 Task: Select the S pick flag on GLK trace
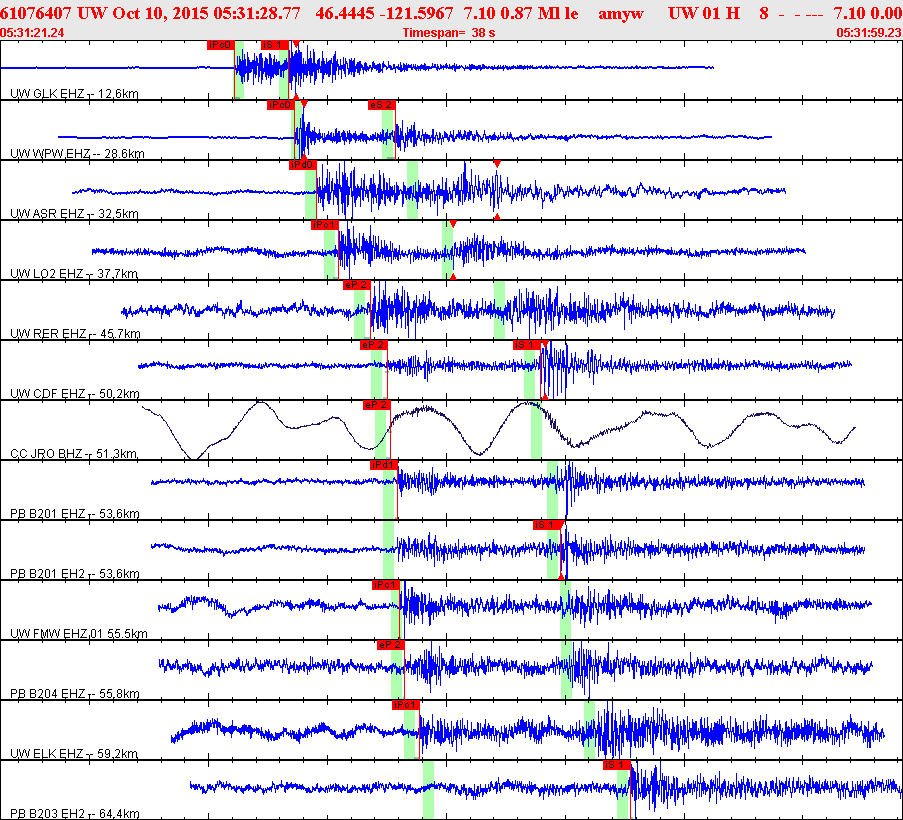point(273,45)
